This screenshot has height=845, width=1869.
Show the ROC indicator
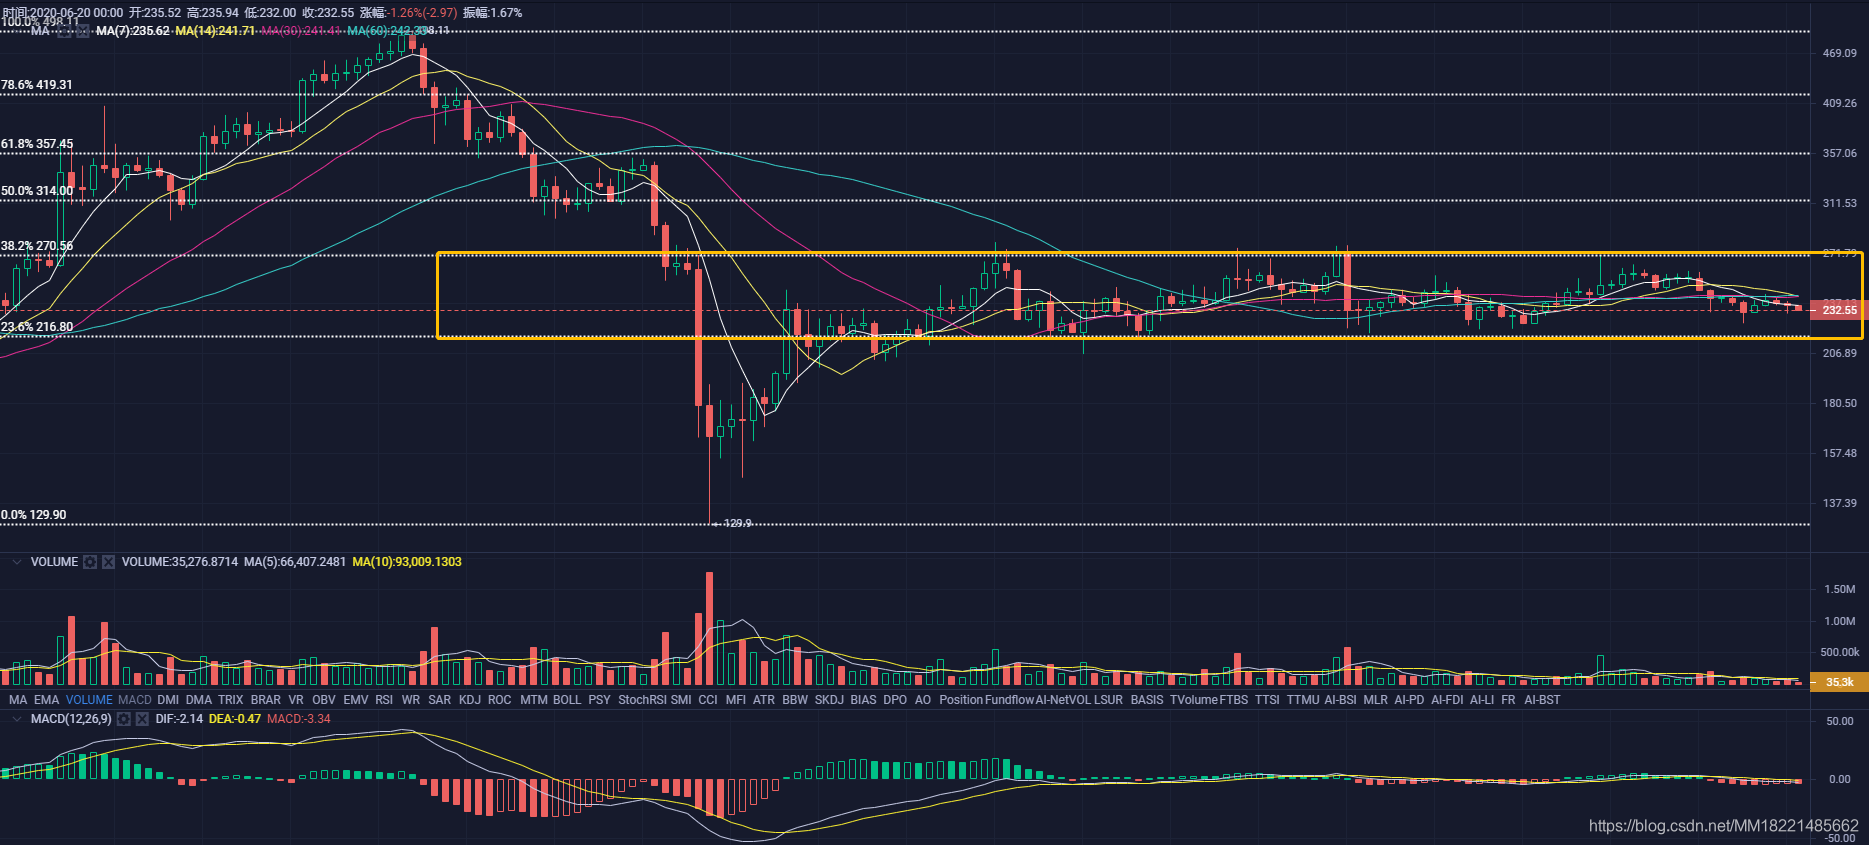[x=500, y=700]
